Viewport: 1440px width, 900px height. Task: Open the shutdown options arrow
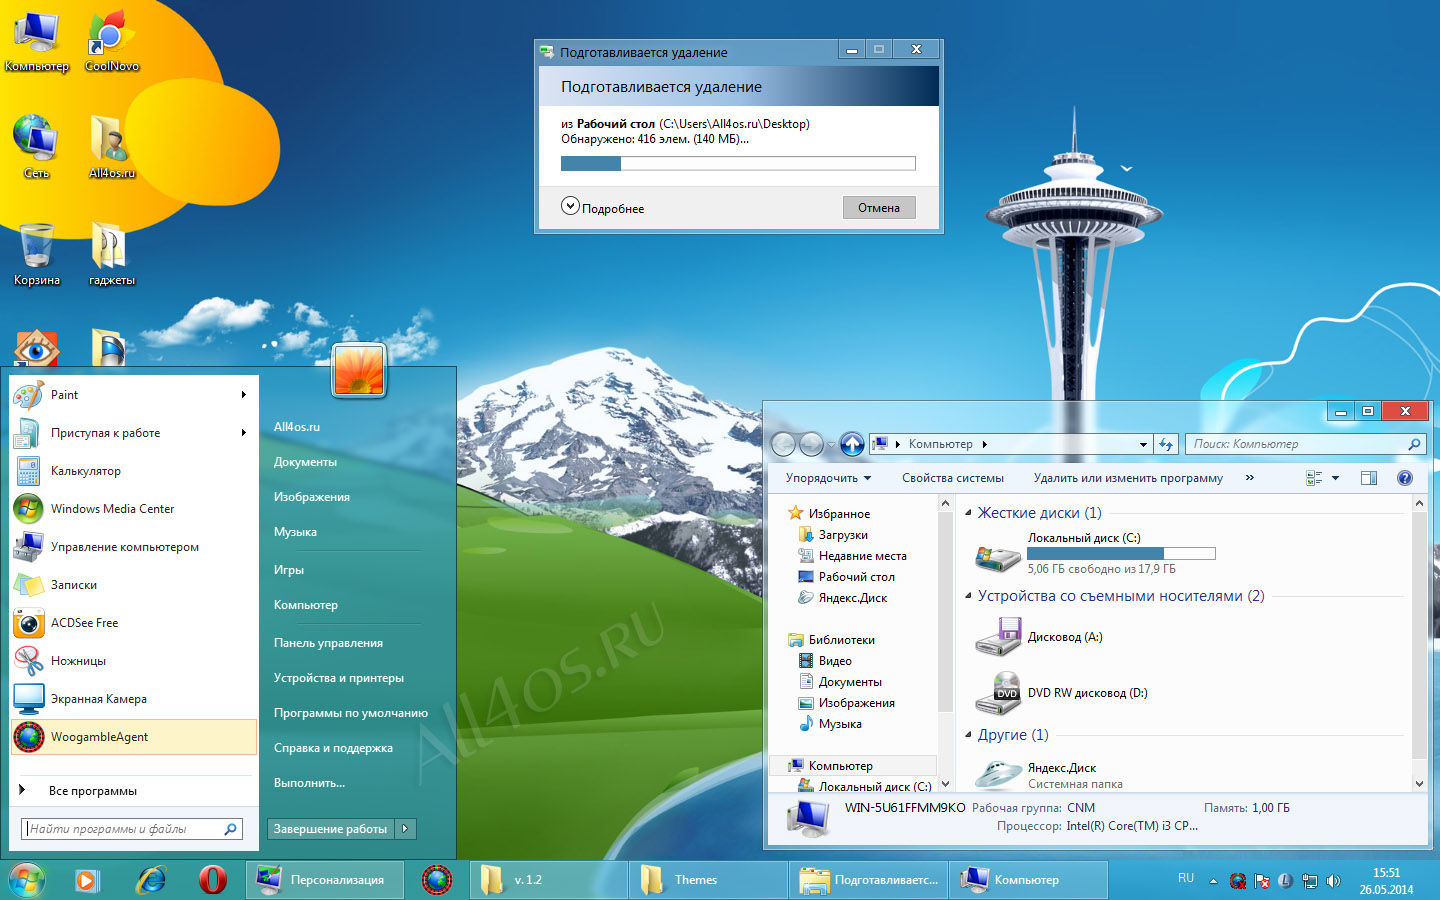[405, 828]
